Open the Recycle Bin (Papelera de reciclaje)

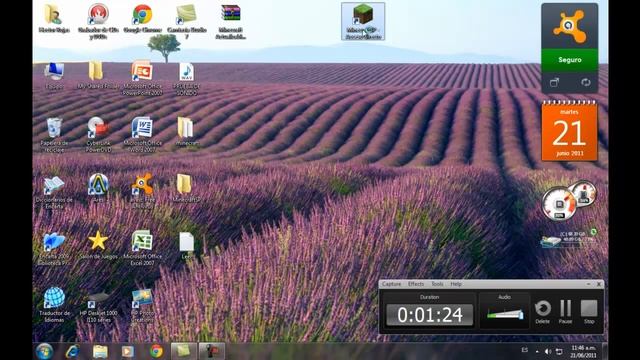pyautogui.click(x=54, y=135)
